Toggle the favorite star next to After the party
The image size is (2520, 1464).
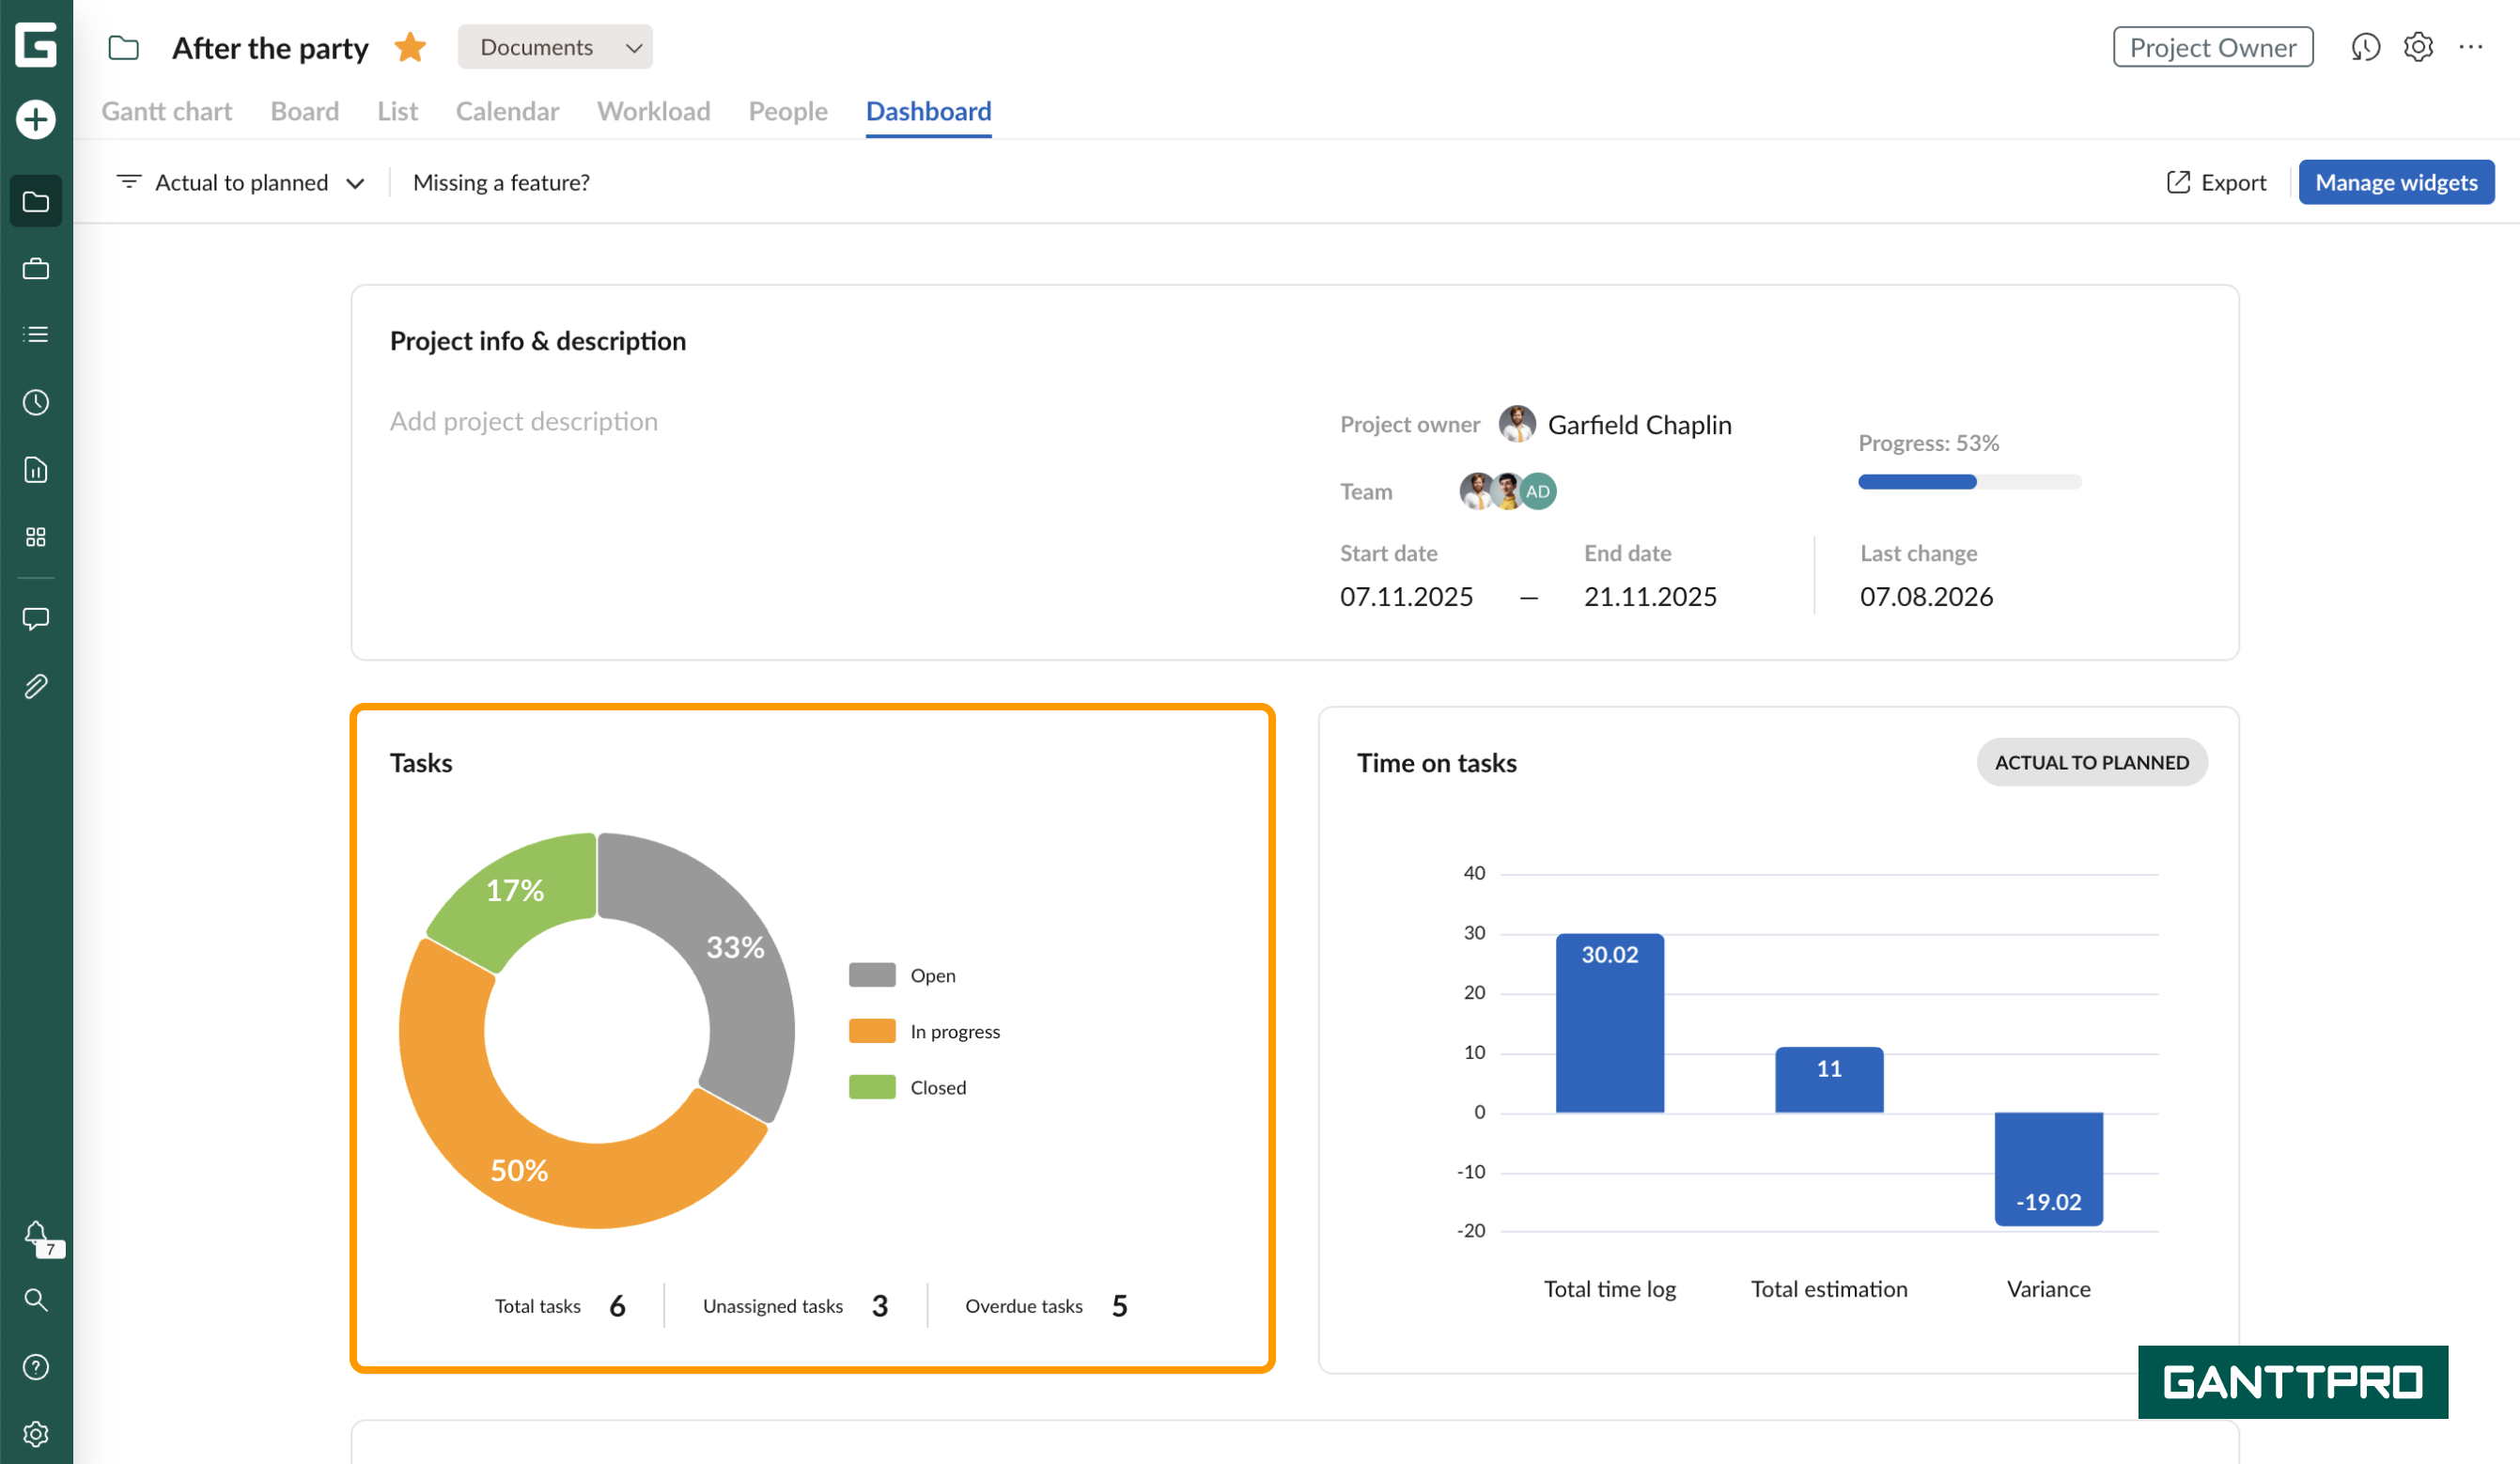coord(411,47)
